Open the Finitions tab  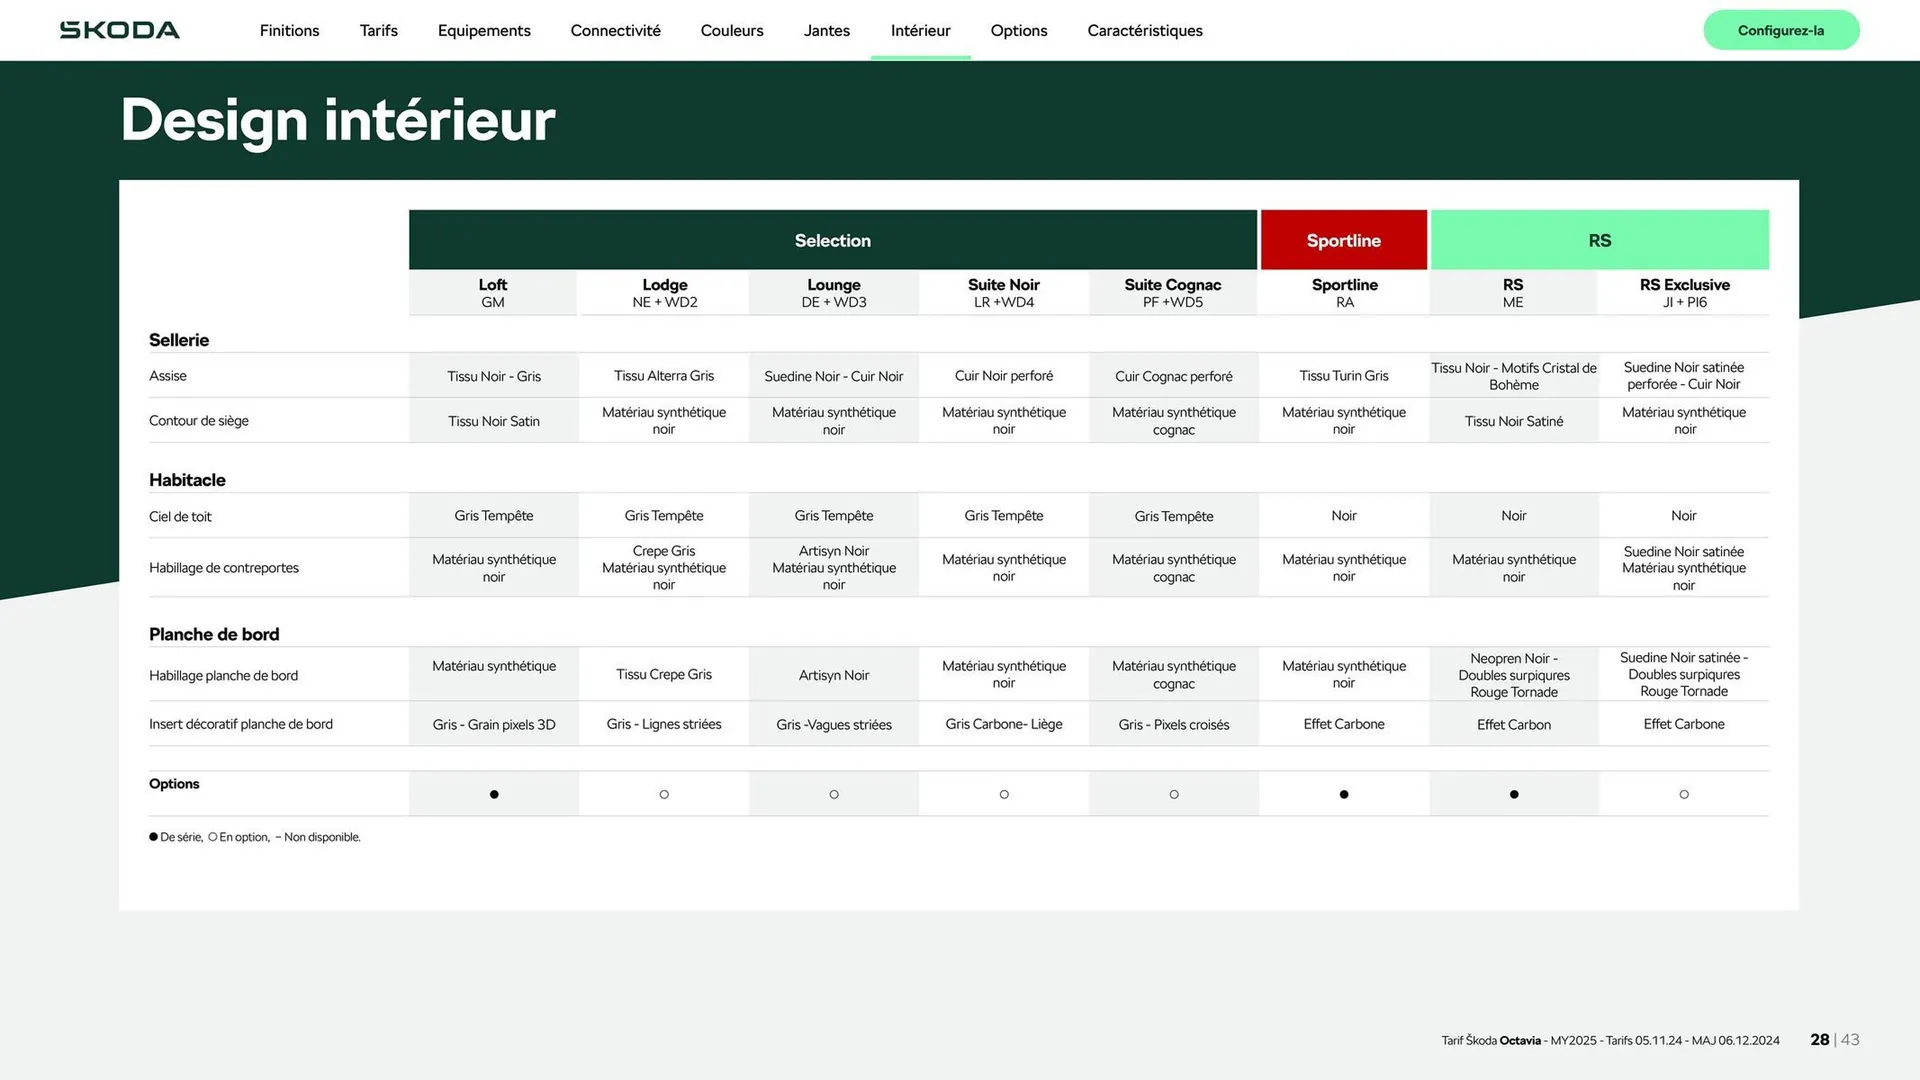(x=289, y=30)
